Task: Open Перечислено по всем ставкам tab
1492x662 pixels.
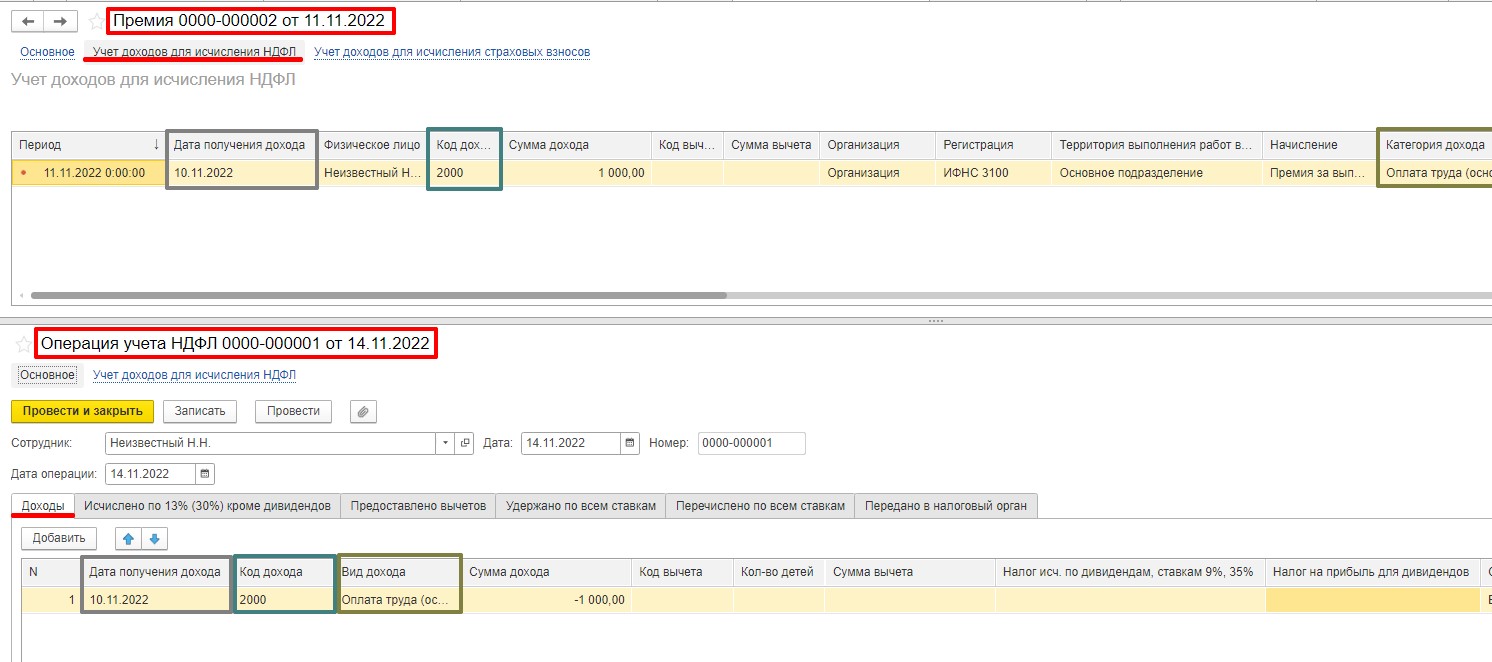Action: point(760,506)
